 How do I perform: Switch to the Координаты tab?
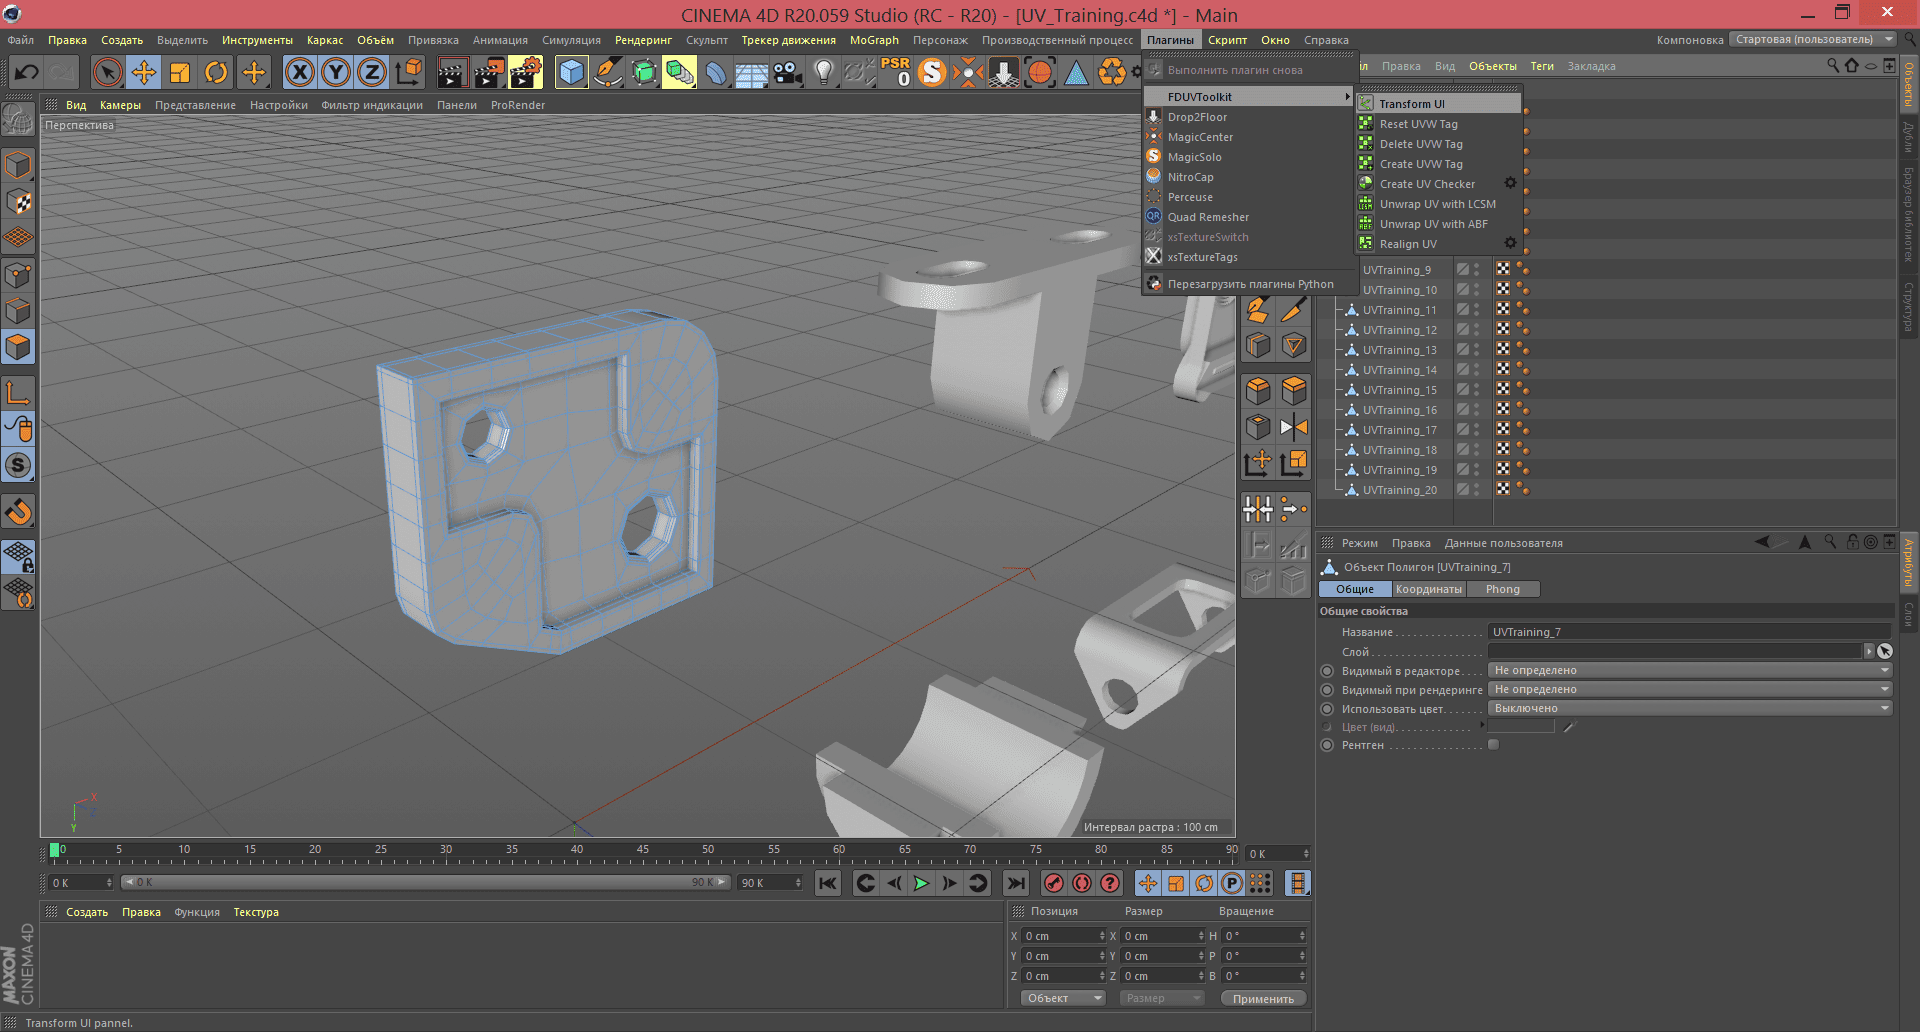tap(1428, 589)
